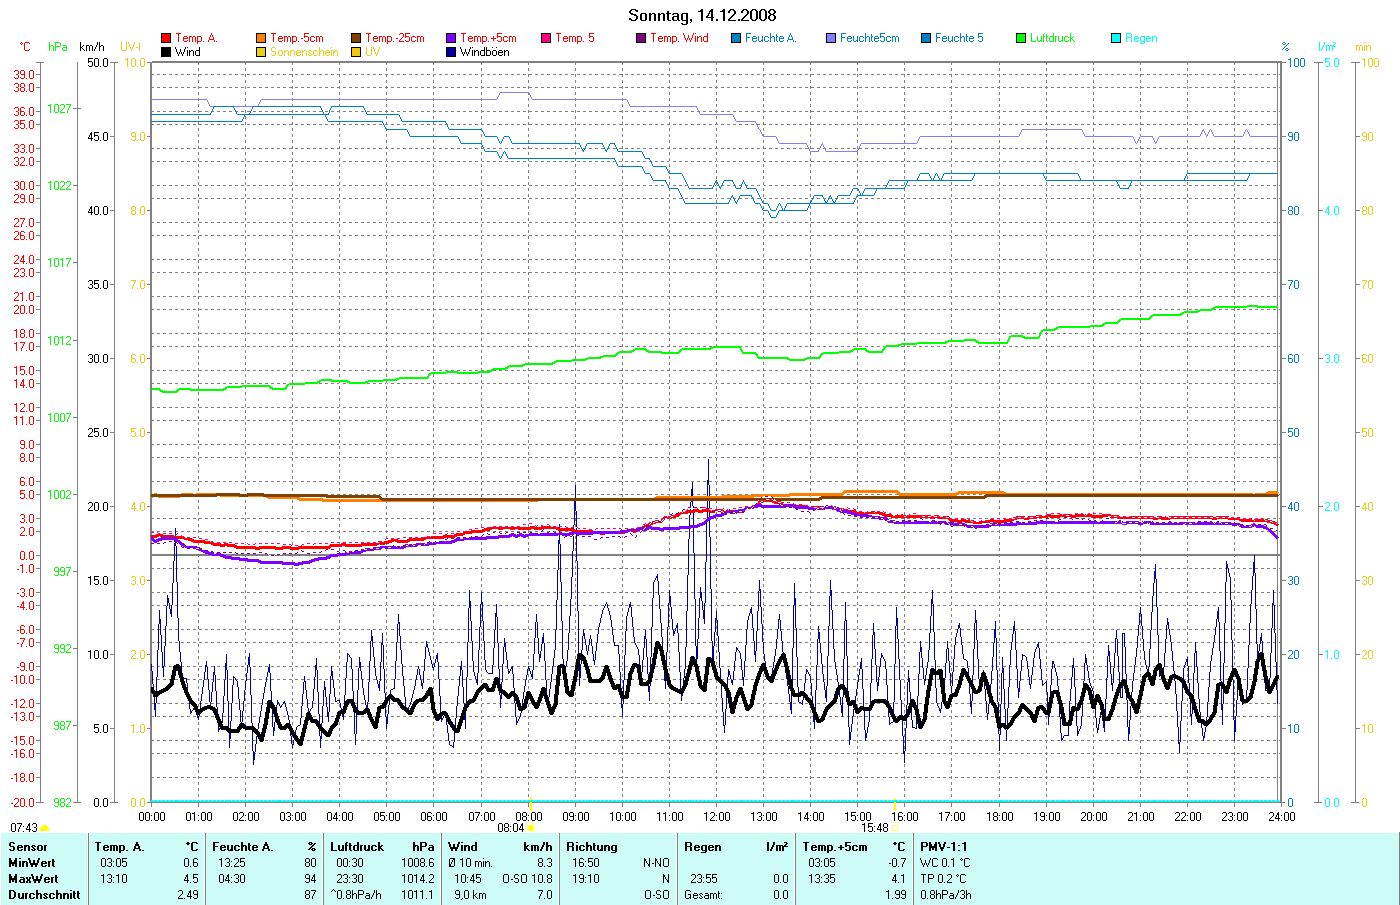The image size is (1400, 905).
Task: Click the purple Temp.+5cm legend square
Action: (451, 38)
